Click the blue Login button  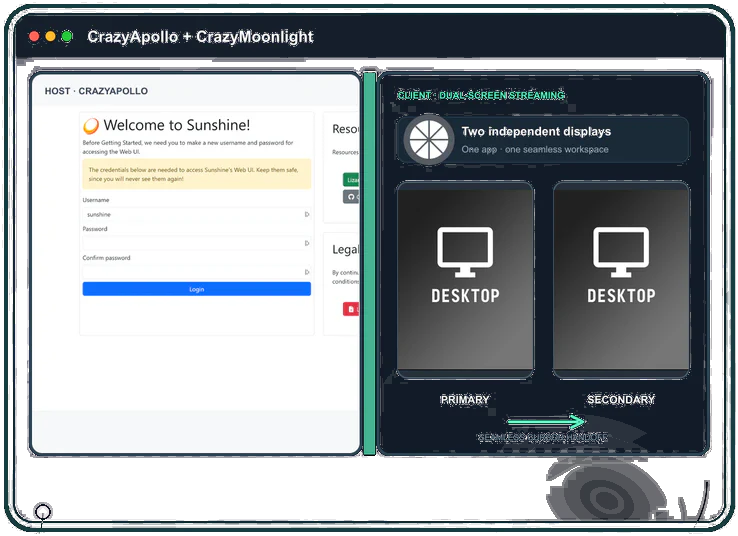pos(196,289)
